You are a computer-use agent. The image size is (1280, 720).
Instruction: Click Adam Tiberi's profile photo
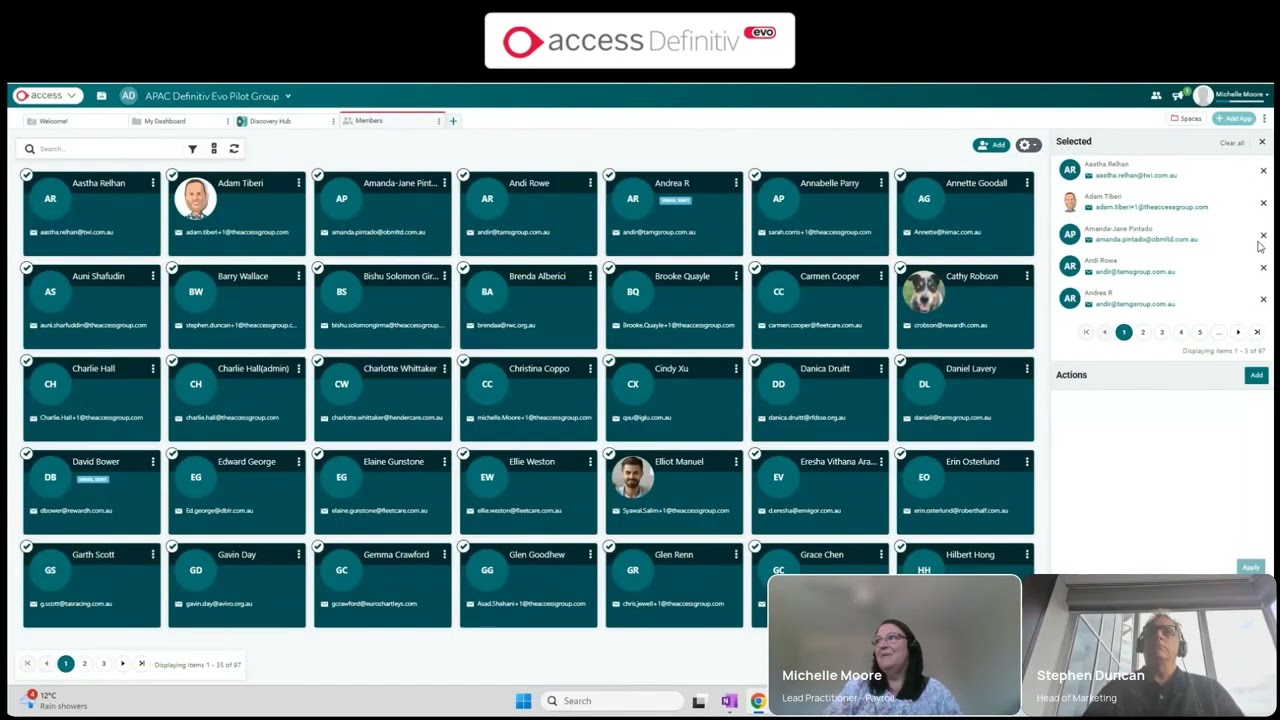click(x=195, y=199)
